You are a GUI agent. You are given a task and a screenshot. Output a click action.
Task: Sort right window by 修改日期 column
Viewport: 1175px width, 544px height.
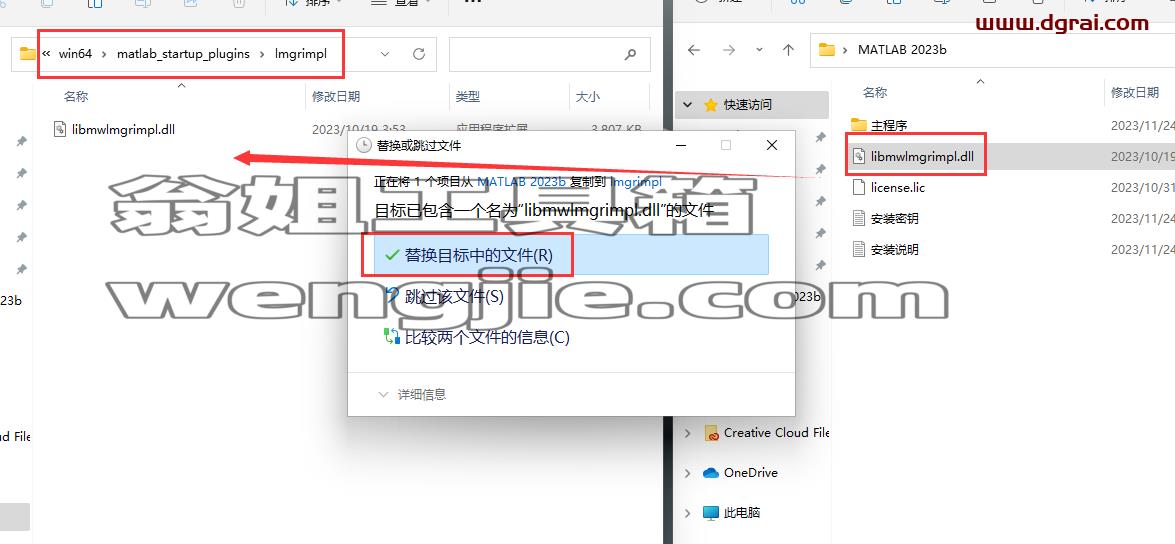(x=1135, y=92)
